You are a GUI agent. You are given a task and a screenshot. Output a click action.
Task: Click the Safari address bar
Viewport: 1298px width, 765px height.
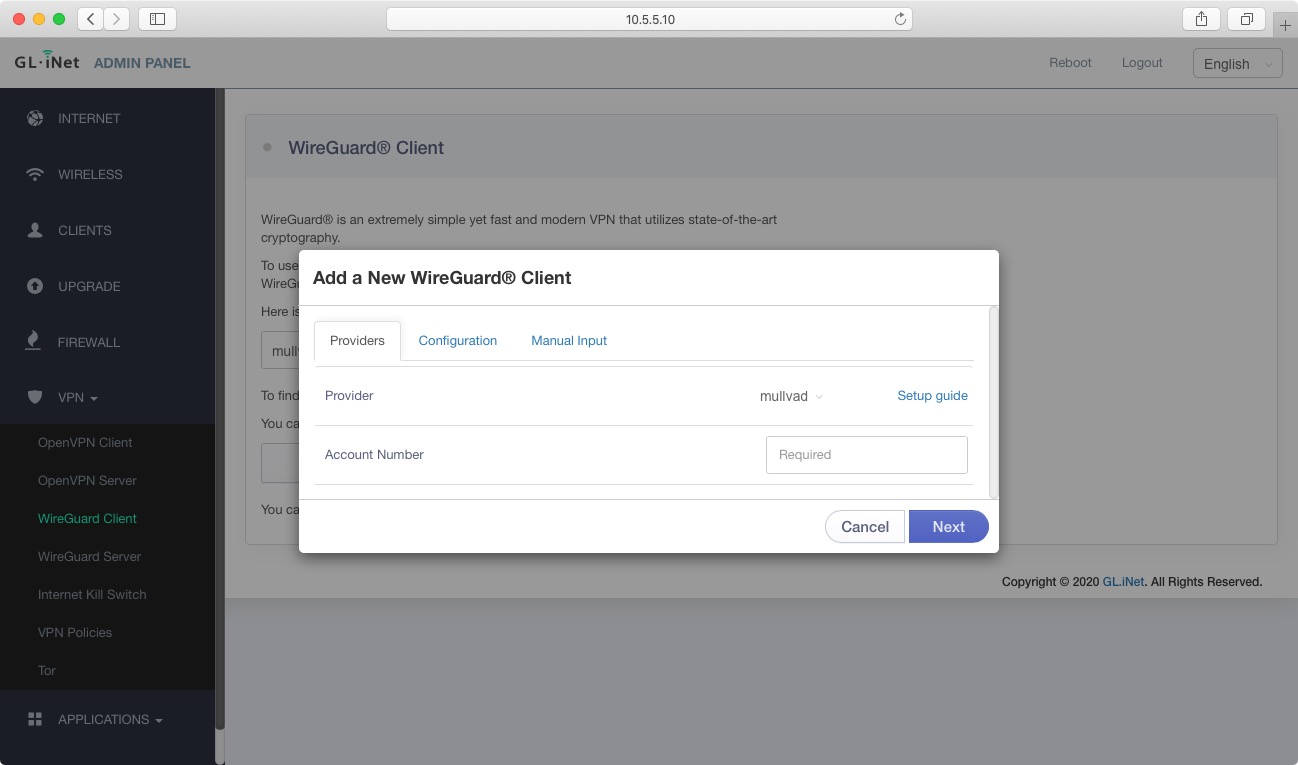click(x=649, y=19)
